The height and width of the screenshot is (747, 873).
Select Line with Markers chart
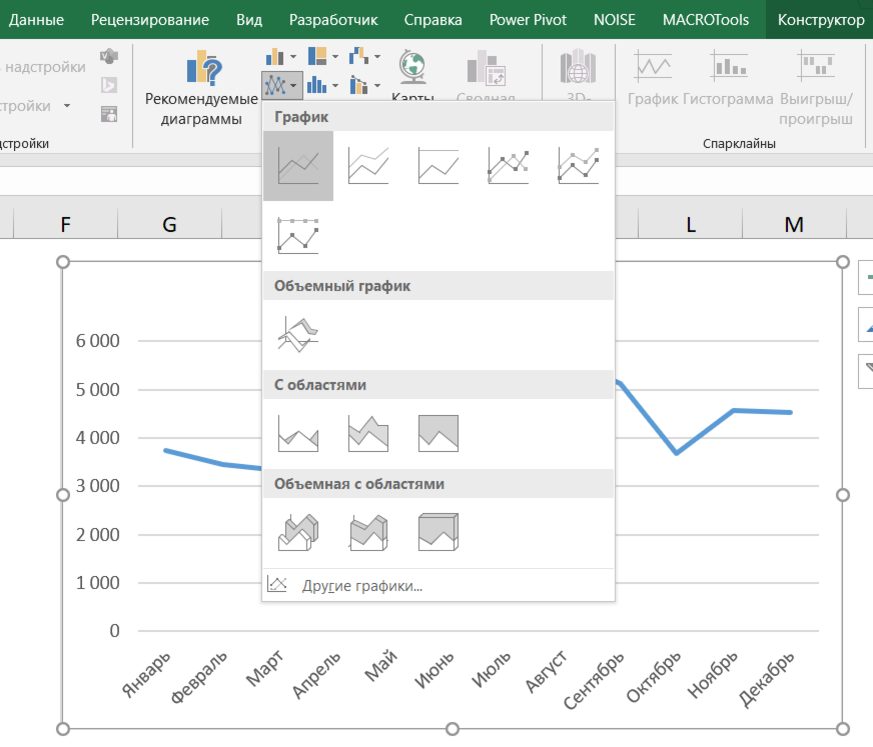(508, 166)
